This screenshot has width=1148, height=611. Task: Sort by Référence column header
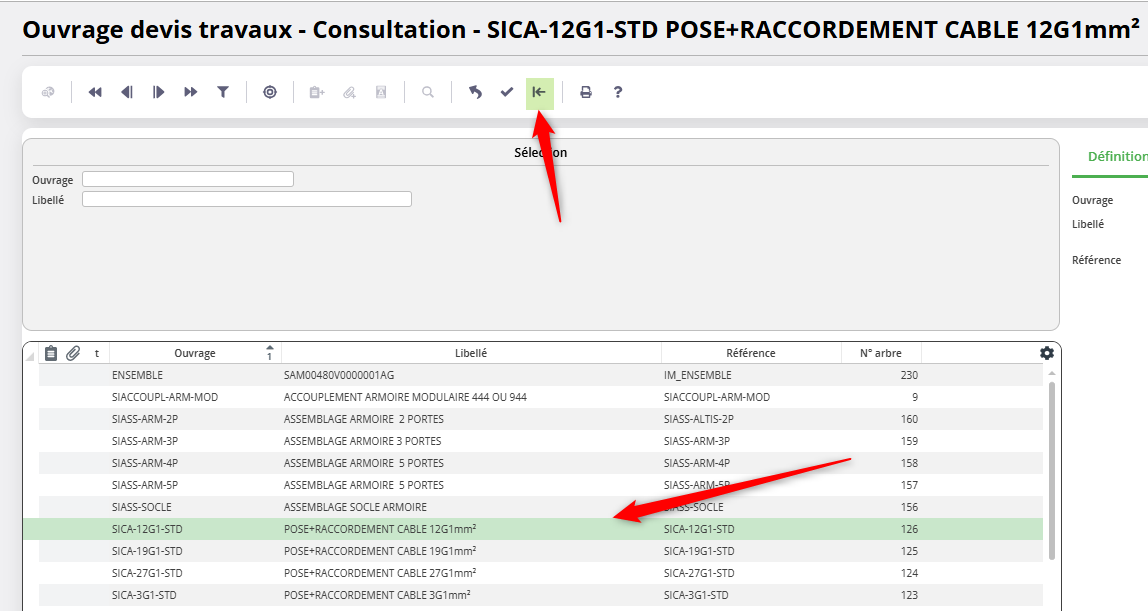750,353
